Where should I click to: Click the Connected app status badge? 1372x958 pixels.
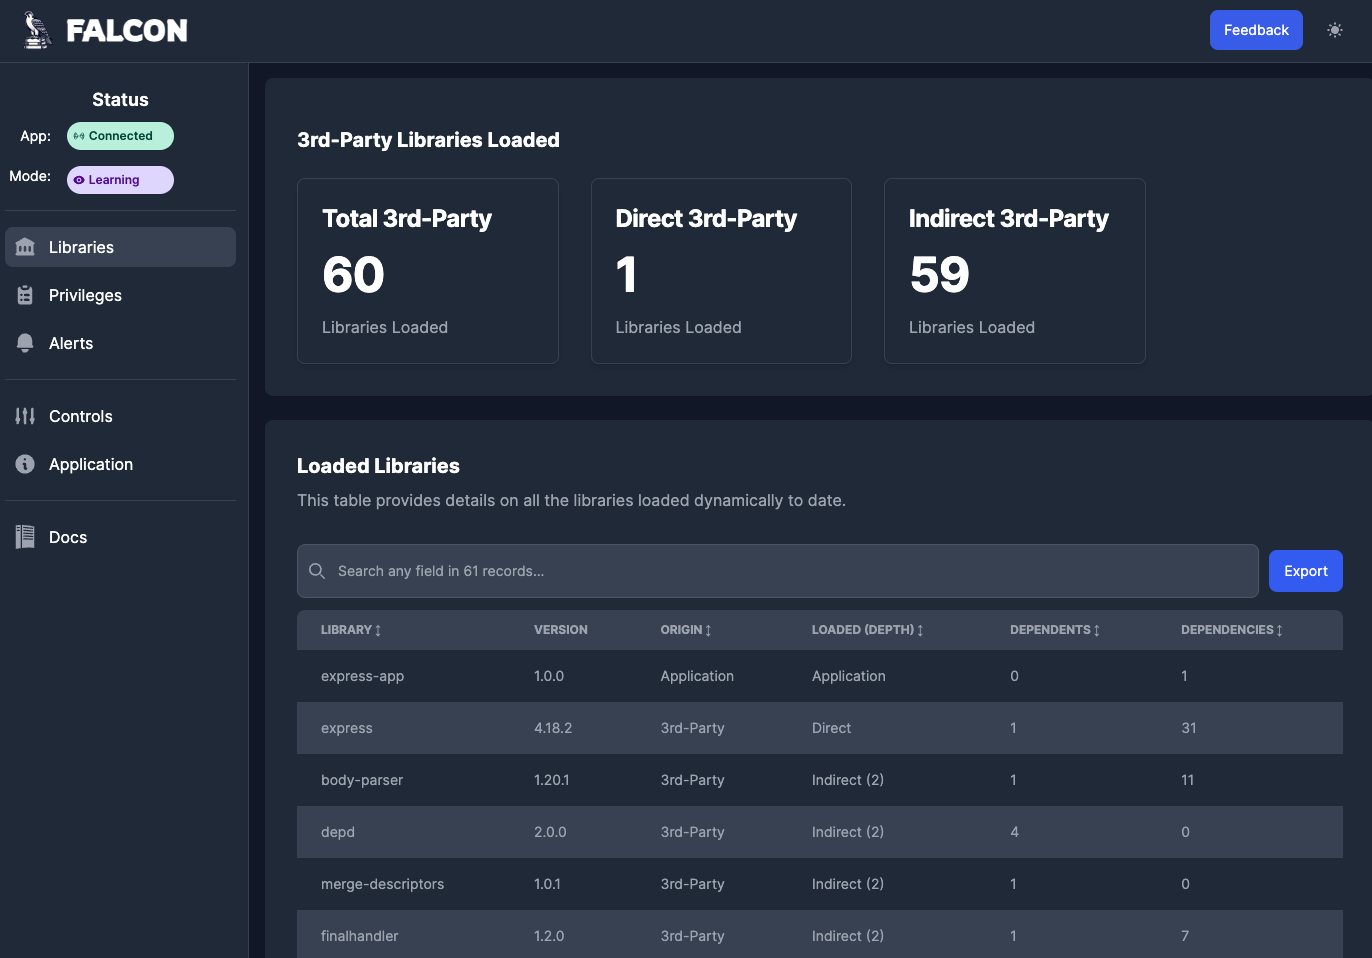point(120,136)
